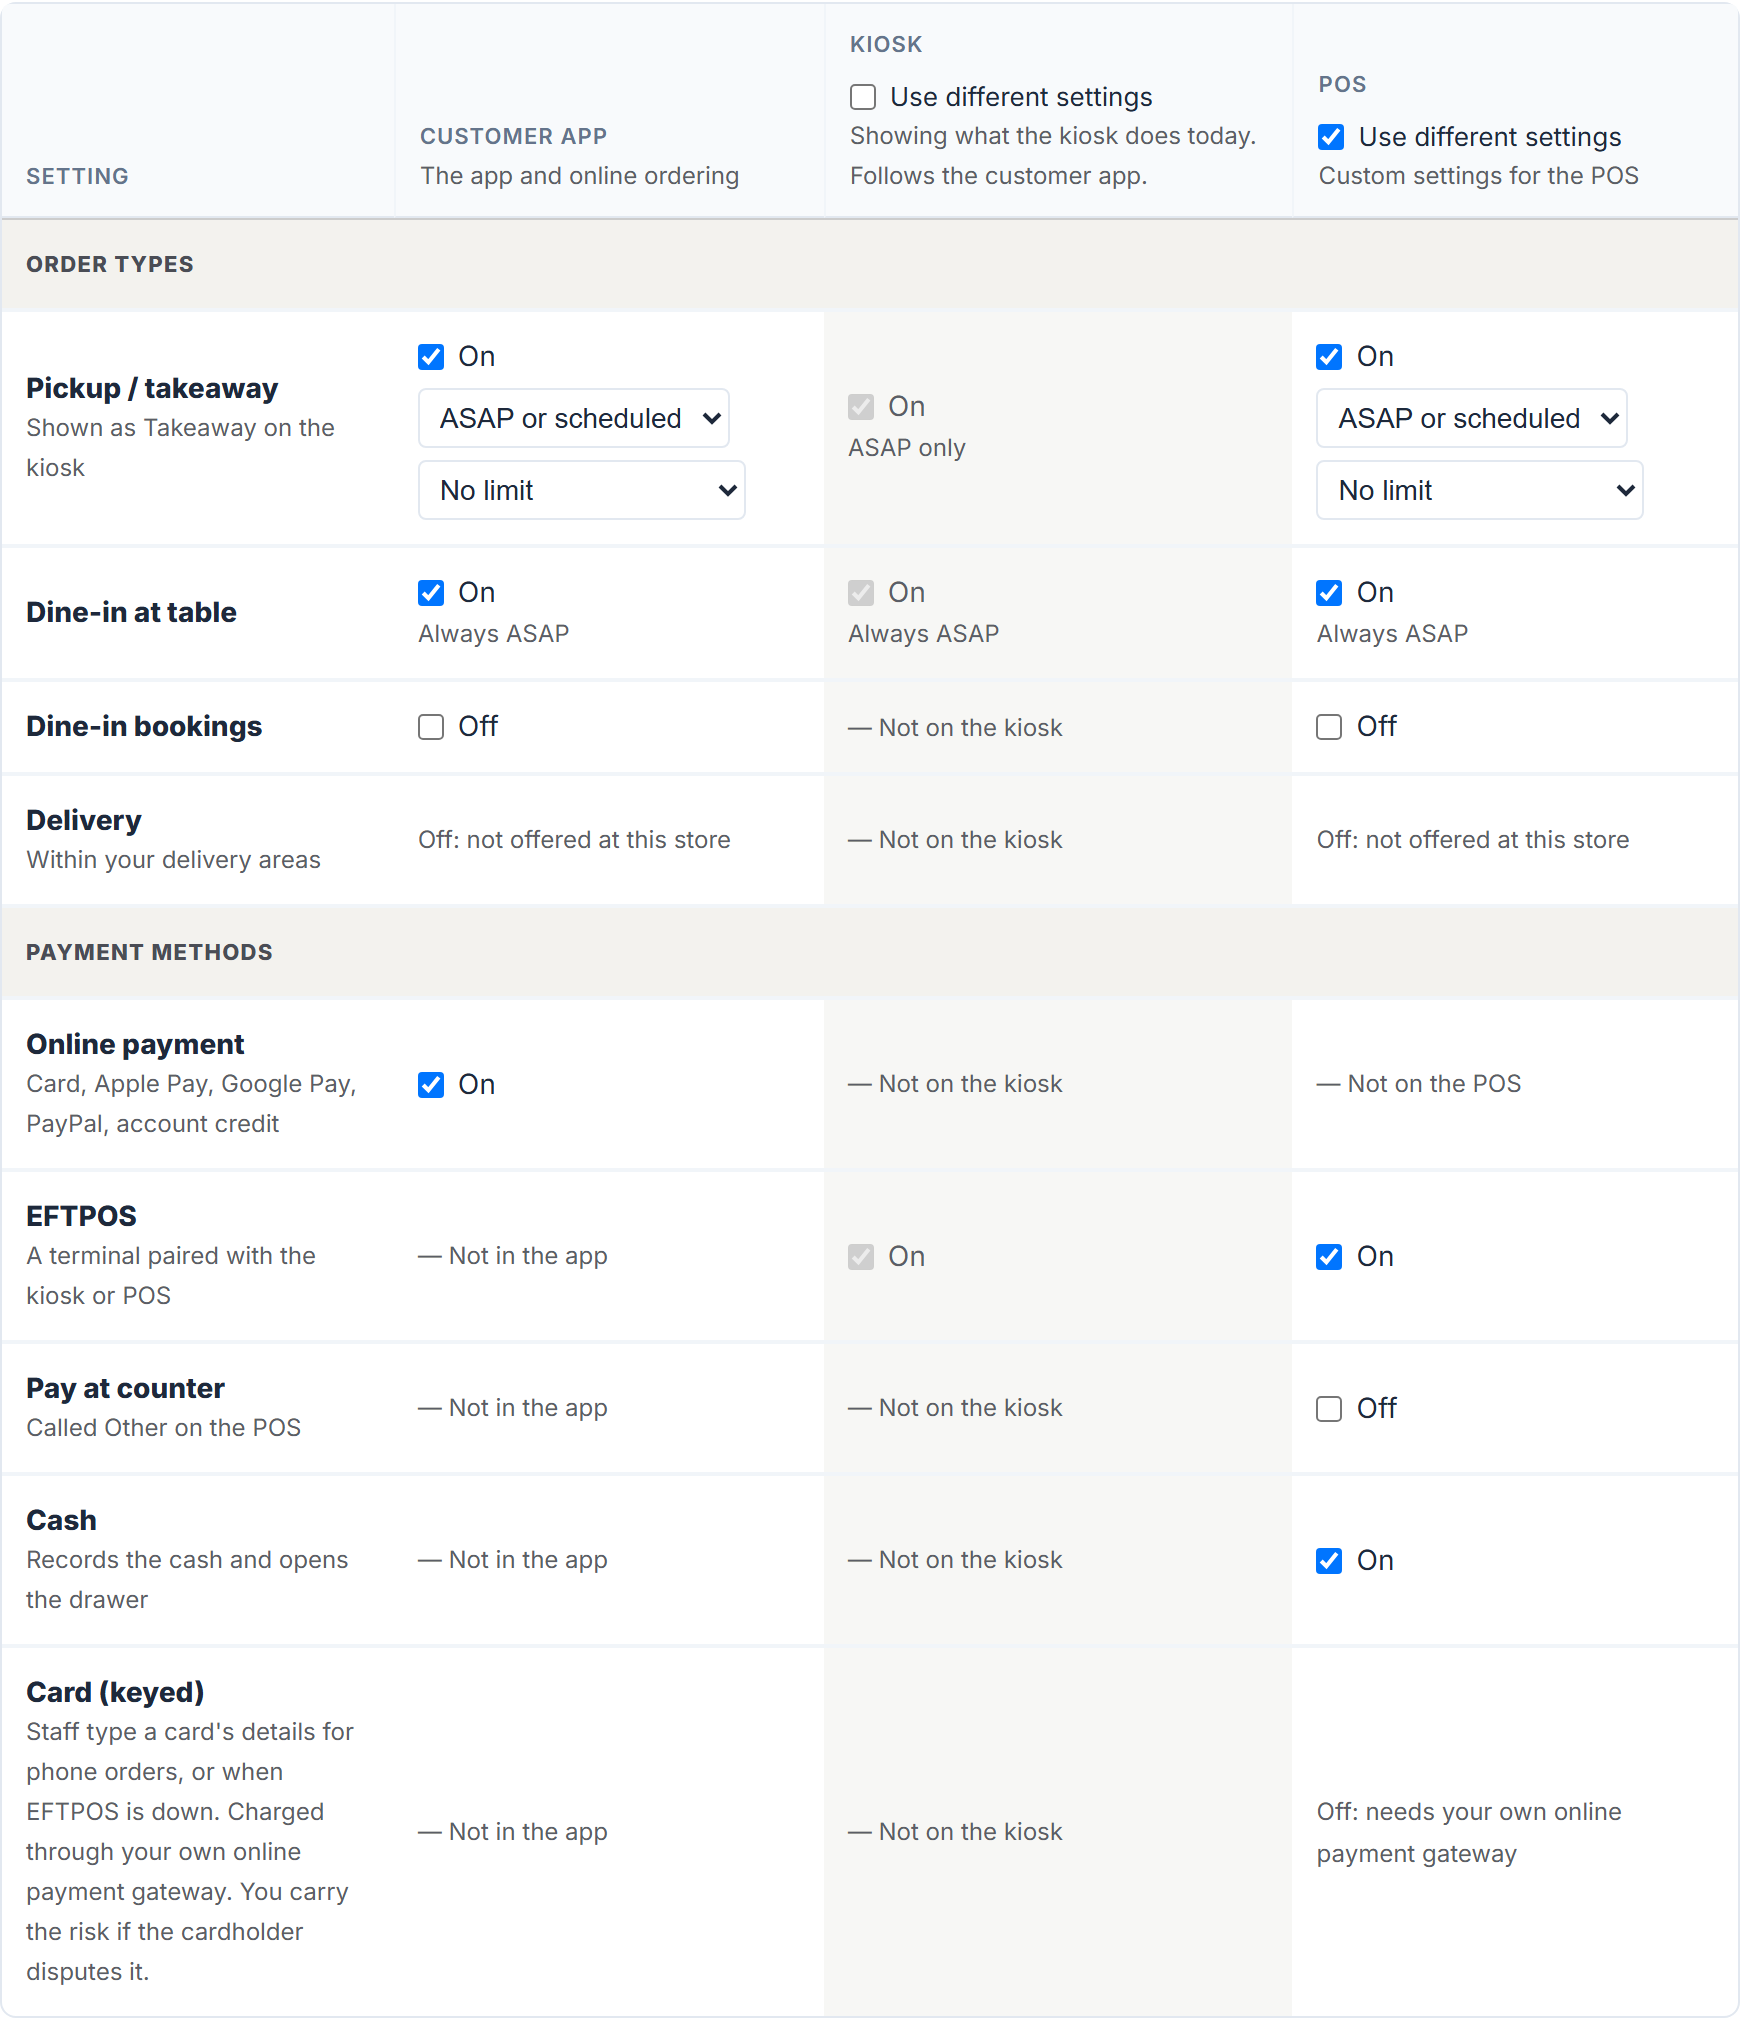Turn off Pickup/takeaway for POS
The height and width of the screenshot is (2018, 1740).
click(1329, 357)
